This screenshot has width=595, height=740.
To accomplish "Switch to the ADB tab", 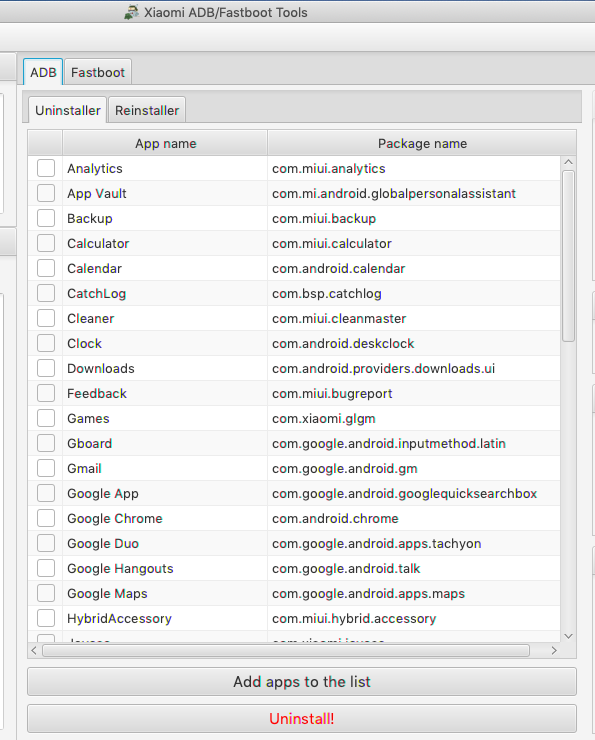I will (x=43, y=72).
